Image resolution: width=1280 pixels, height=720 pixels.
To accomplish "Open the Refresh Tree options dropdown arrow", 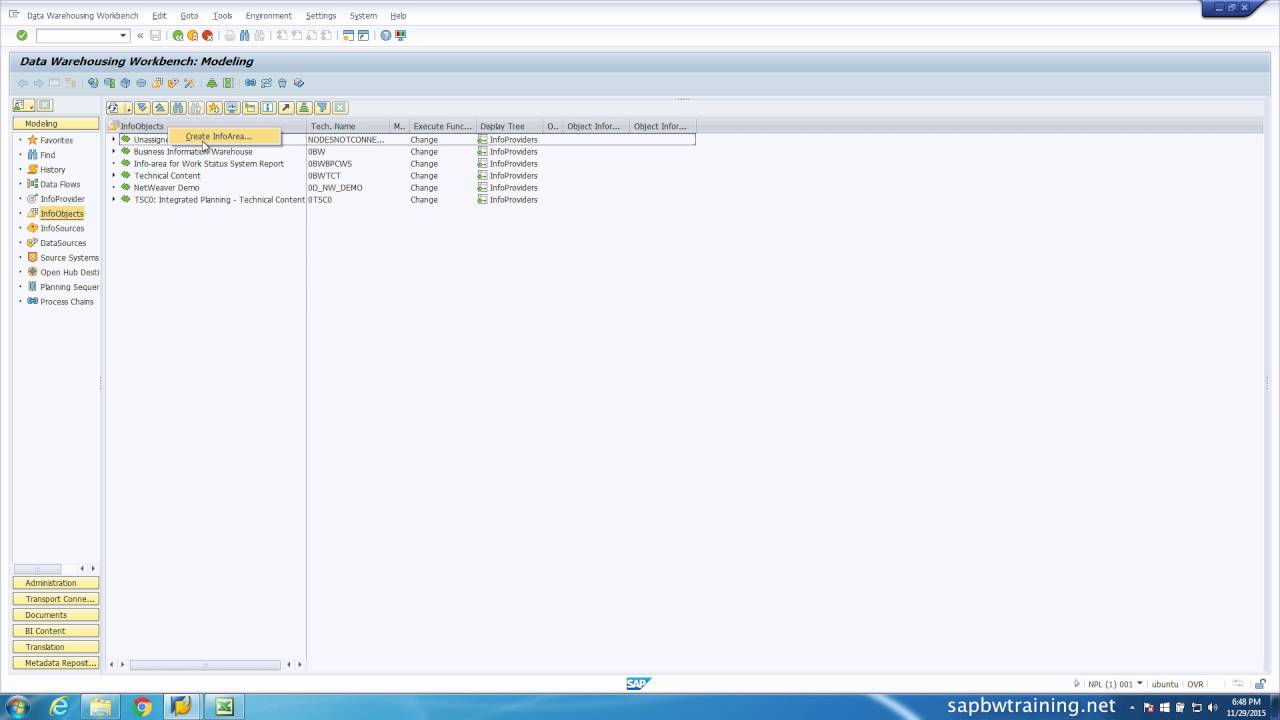I will coord(127,108).
